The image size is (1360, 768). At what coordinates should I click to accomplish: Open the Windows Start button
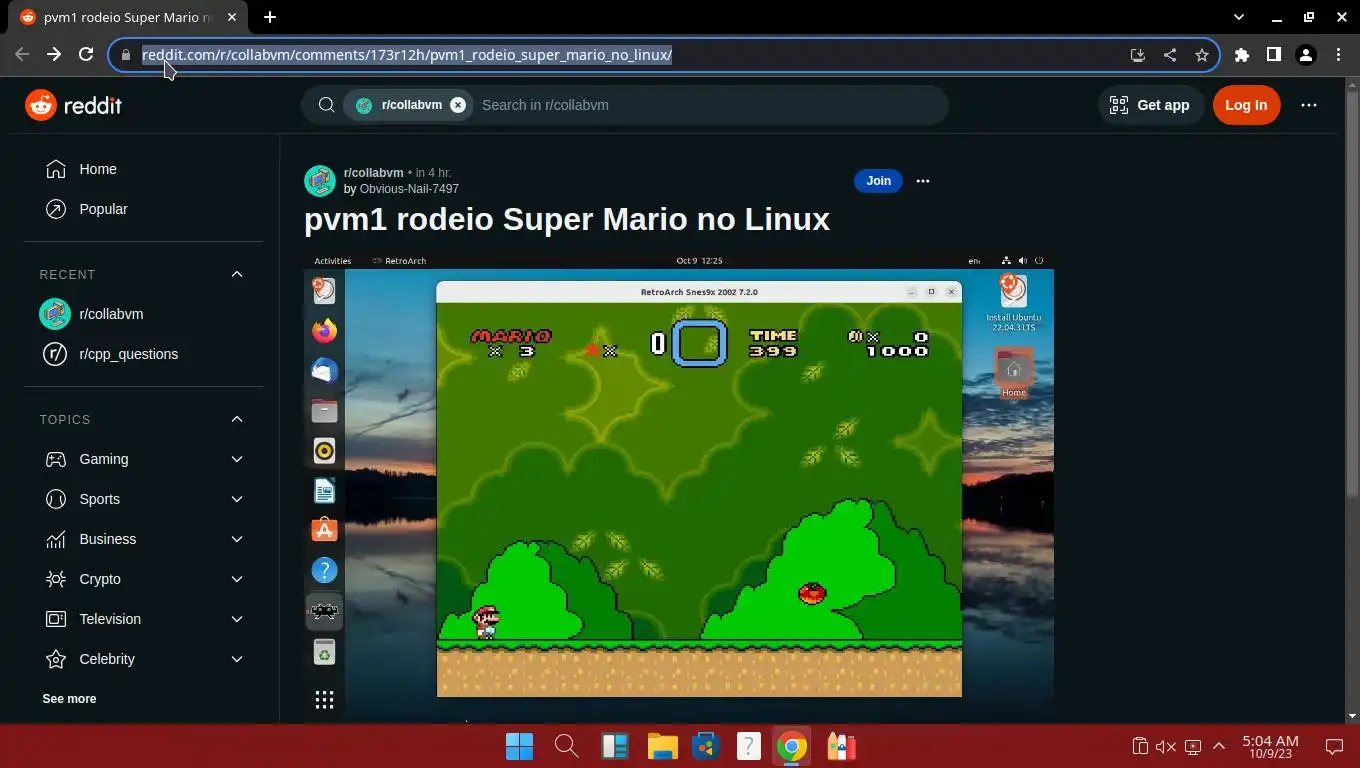[x=520, y=746]
